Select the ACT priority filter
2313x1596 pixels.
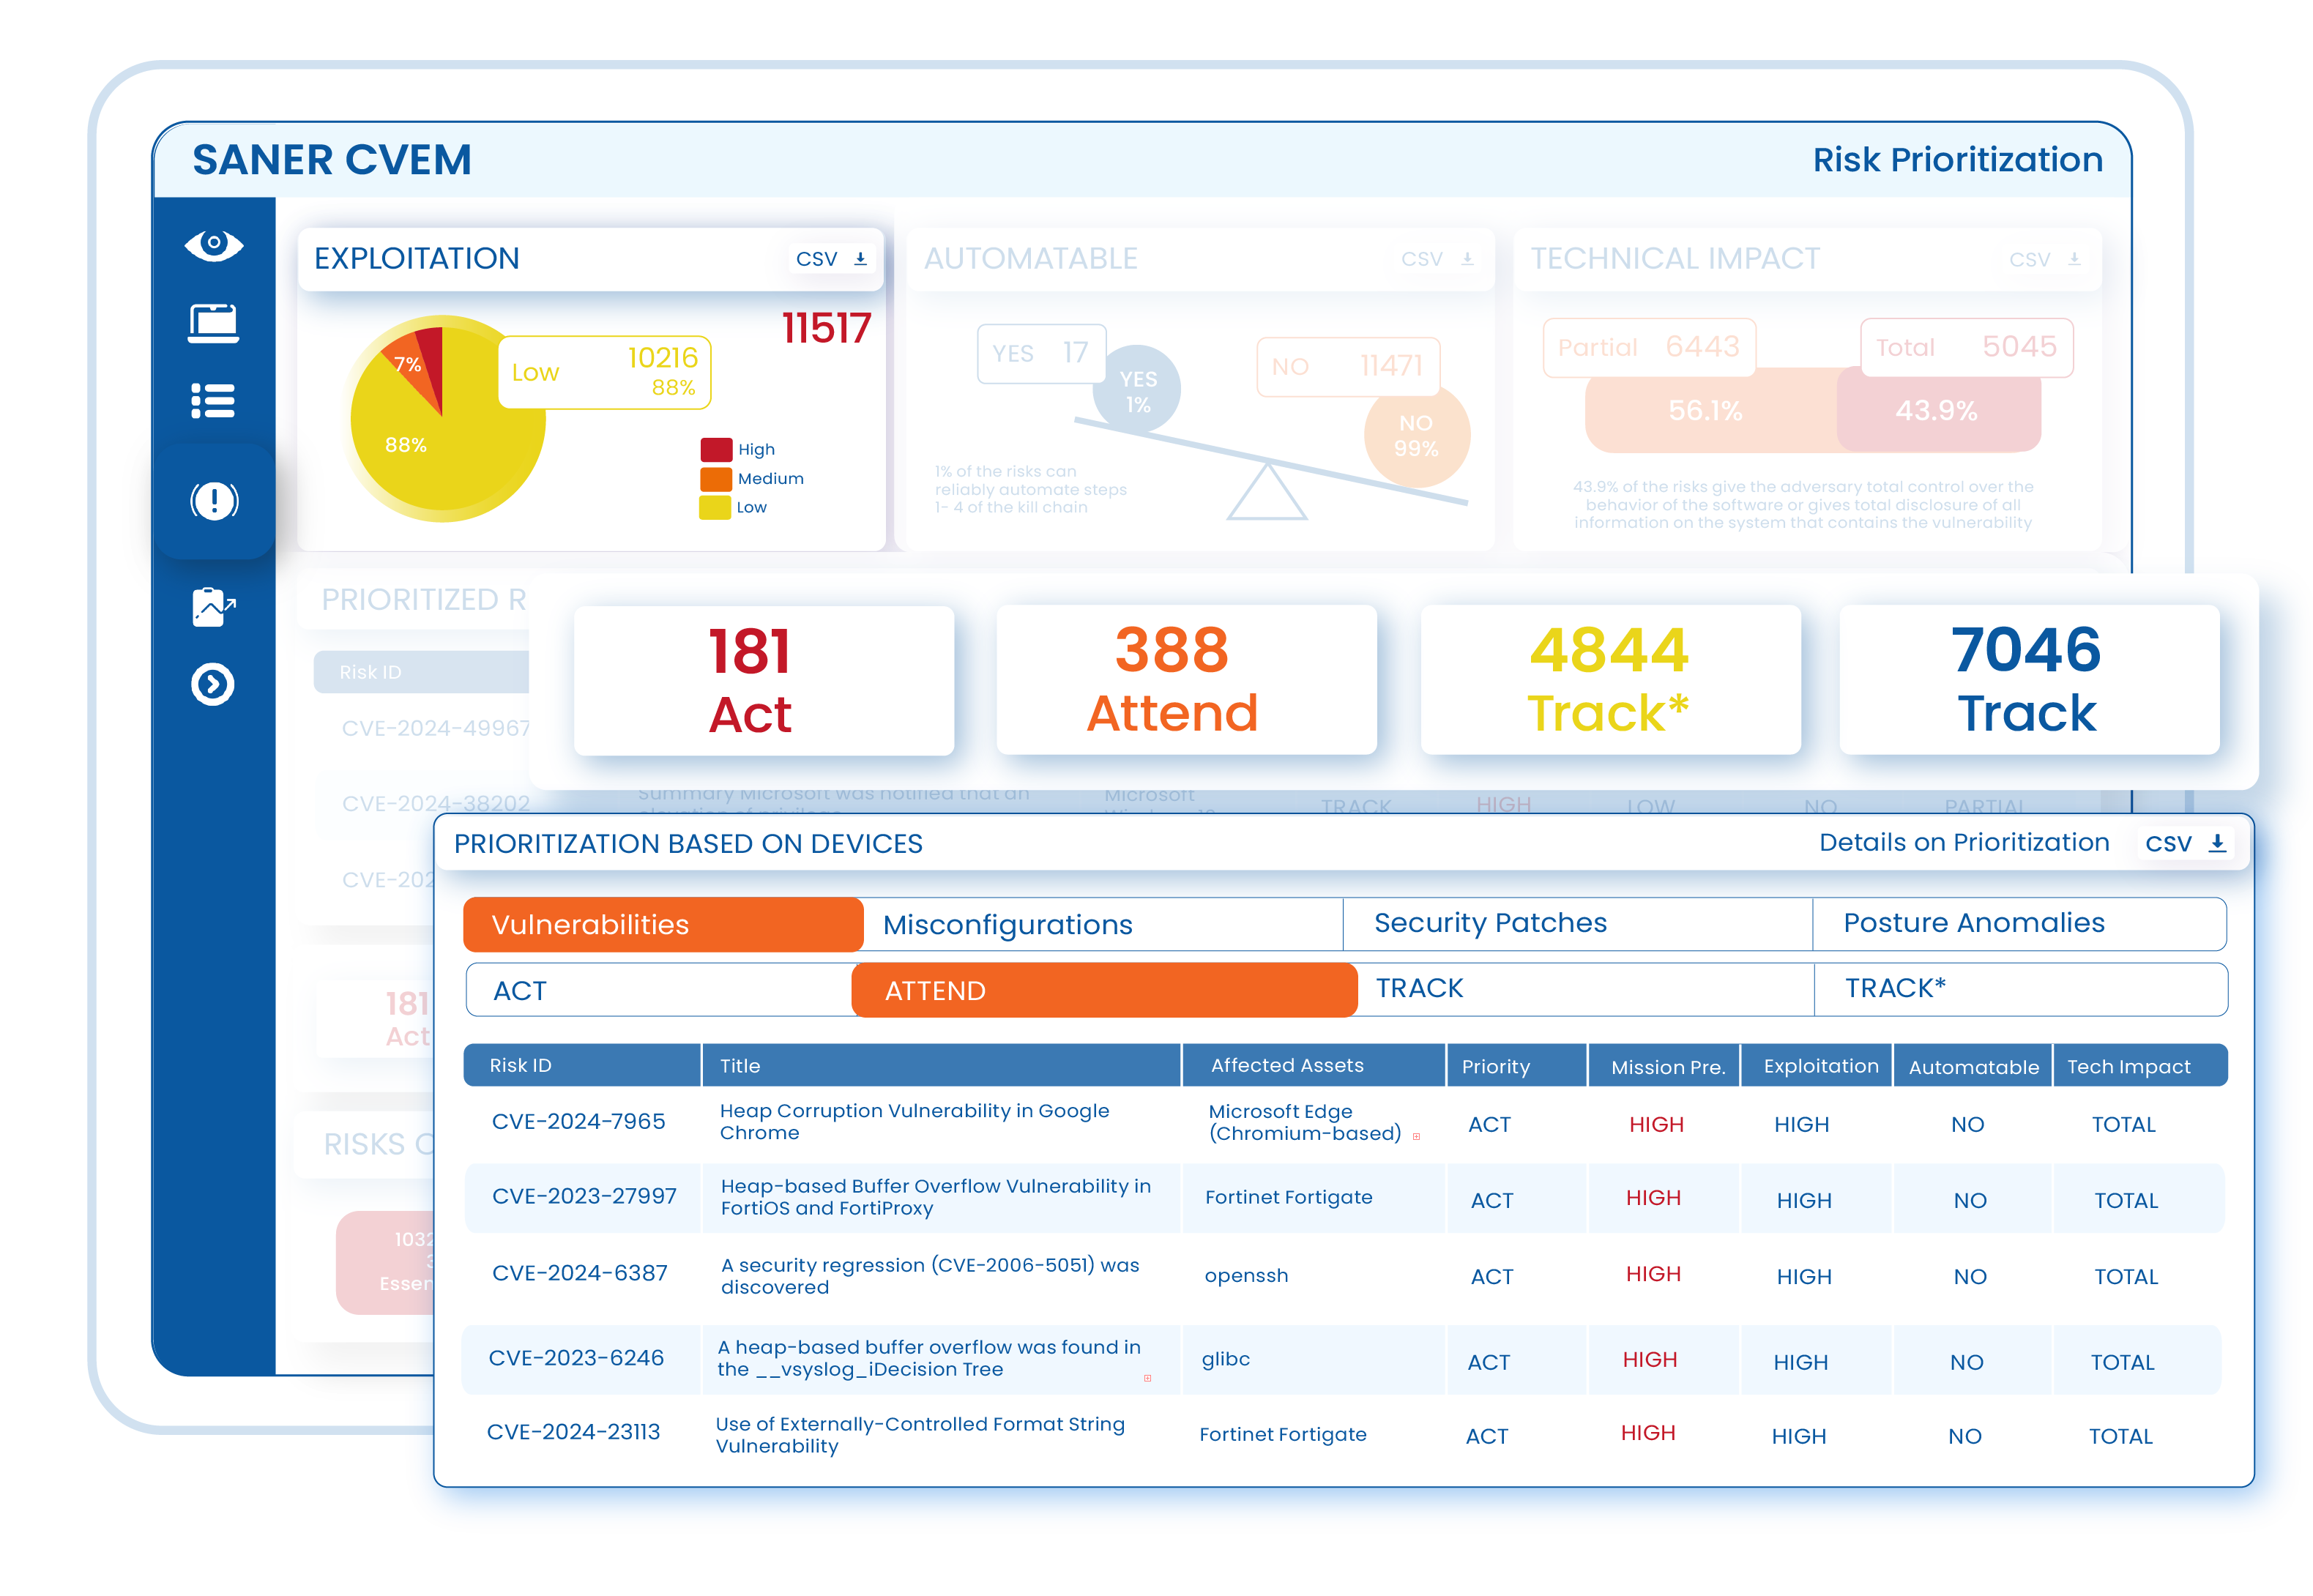tap(520, 990)
